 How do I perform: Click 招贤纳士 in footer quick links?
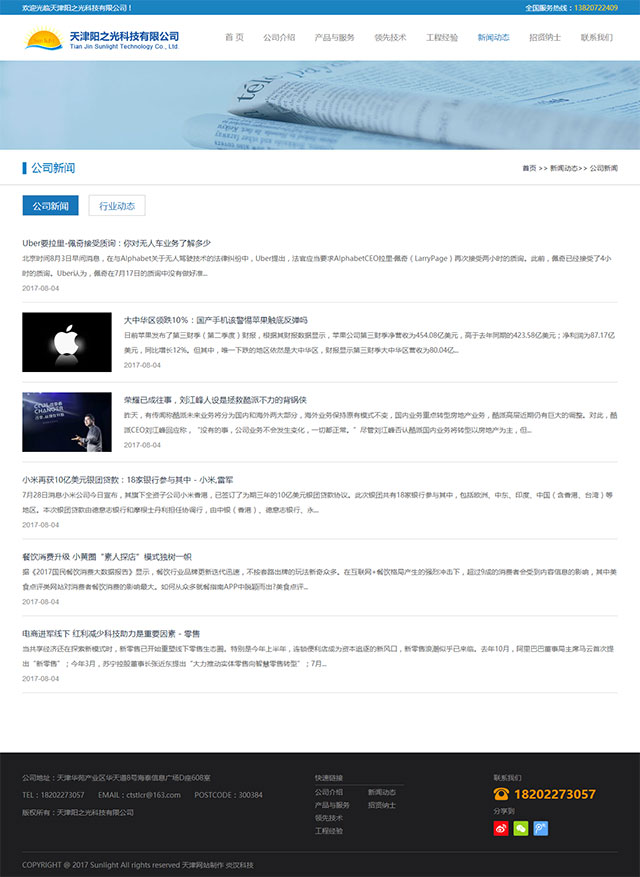pyautogui.click(x=381, y=805)
